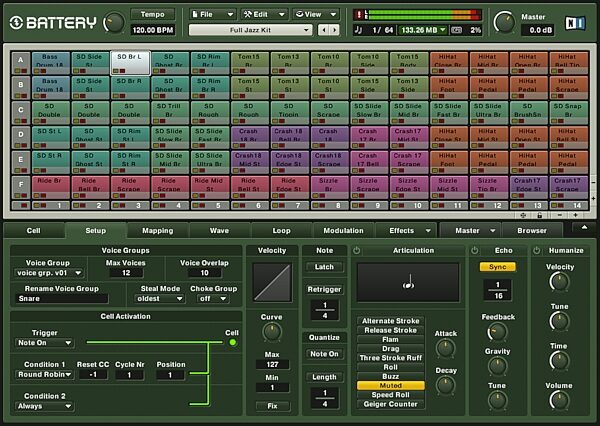The height and width of the screenshot is (426, 600).
Task: Open the Full Jazz Kit preset dropdown
Action: click(x=251, y=30)
